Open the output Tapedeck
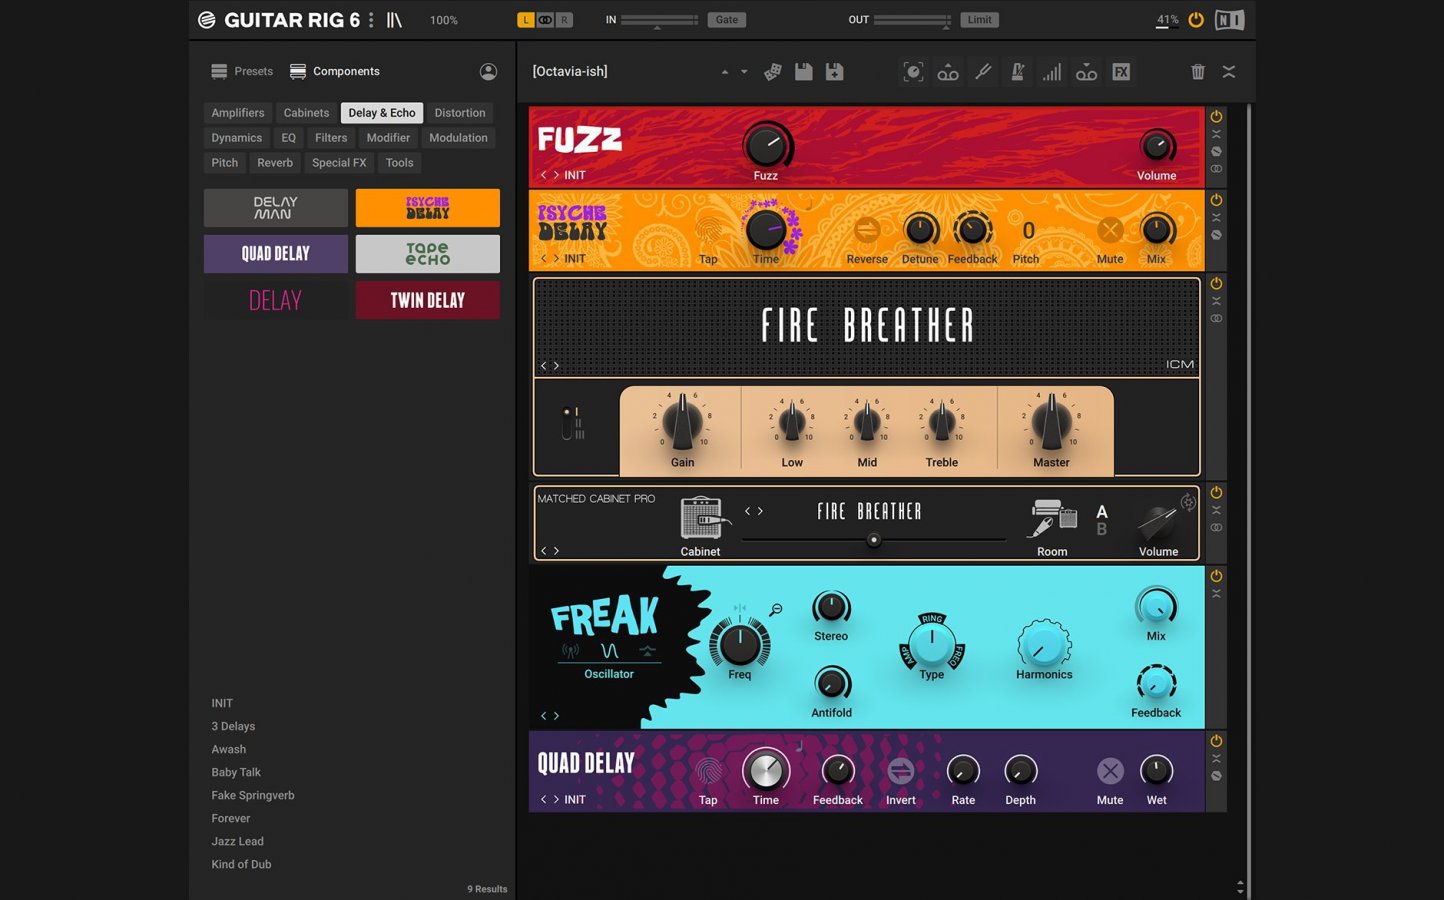The height and width of the screenshot is (900, 1444). [1085, 71]
